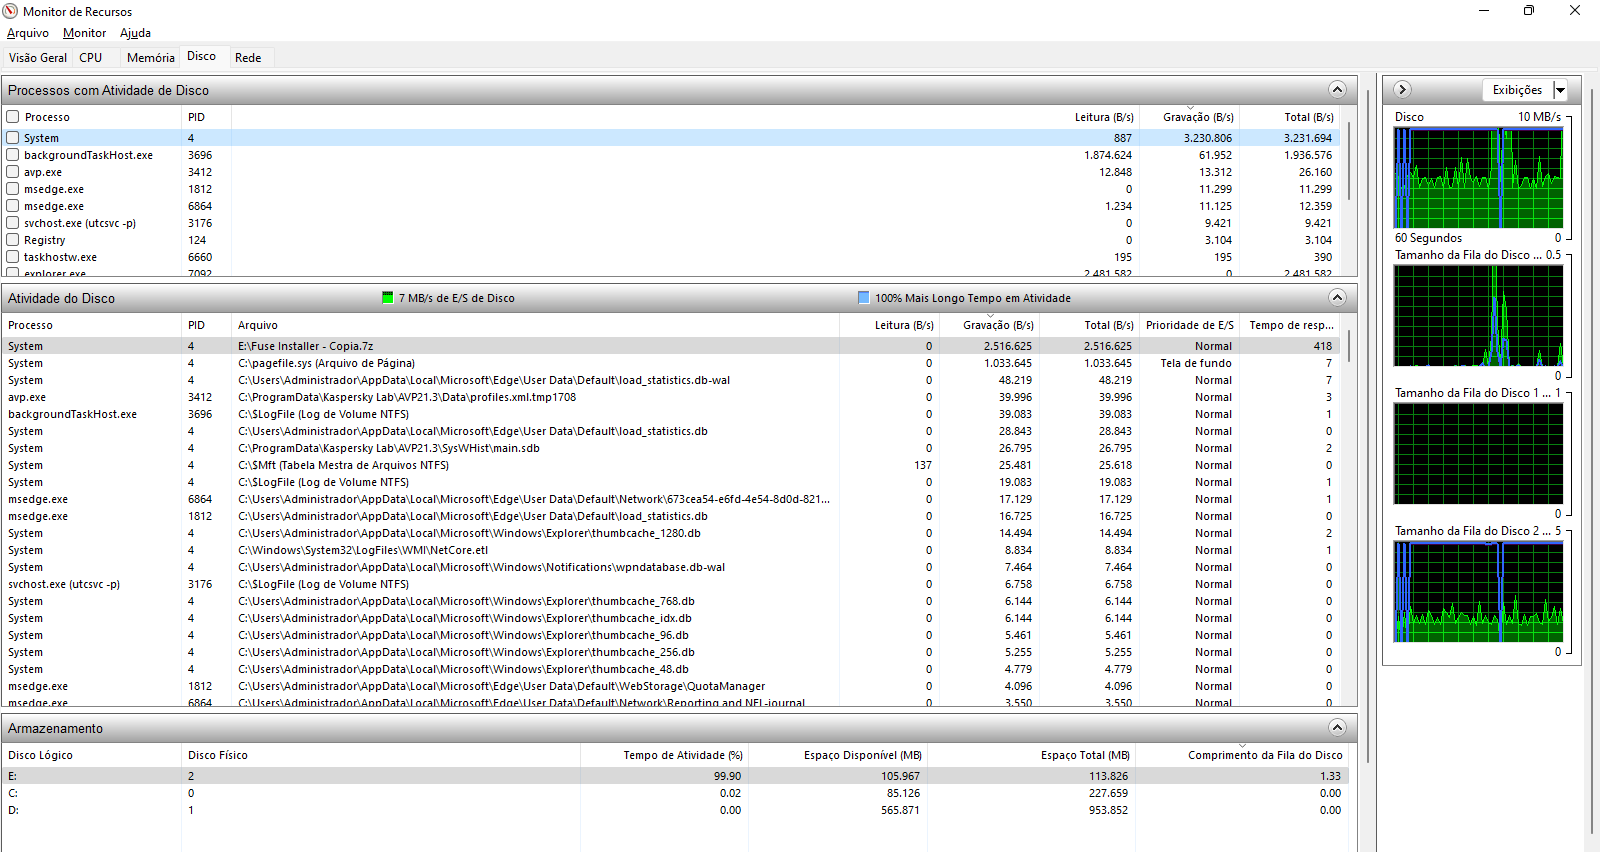Screen dimensions: 1600x852
Task: Check the msedge.exe PID 6864 checkbox
Action: pos(13,206)
